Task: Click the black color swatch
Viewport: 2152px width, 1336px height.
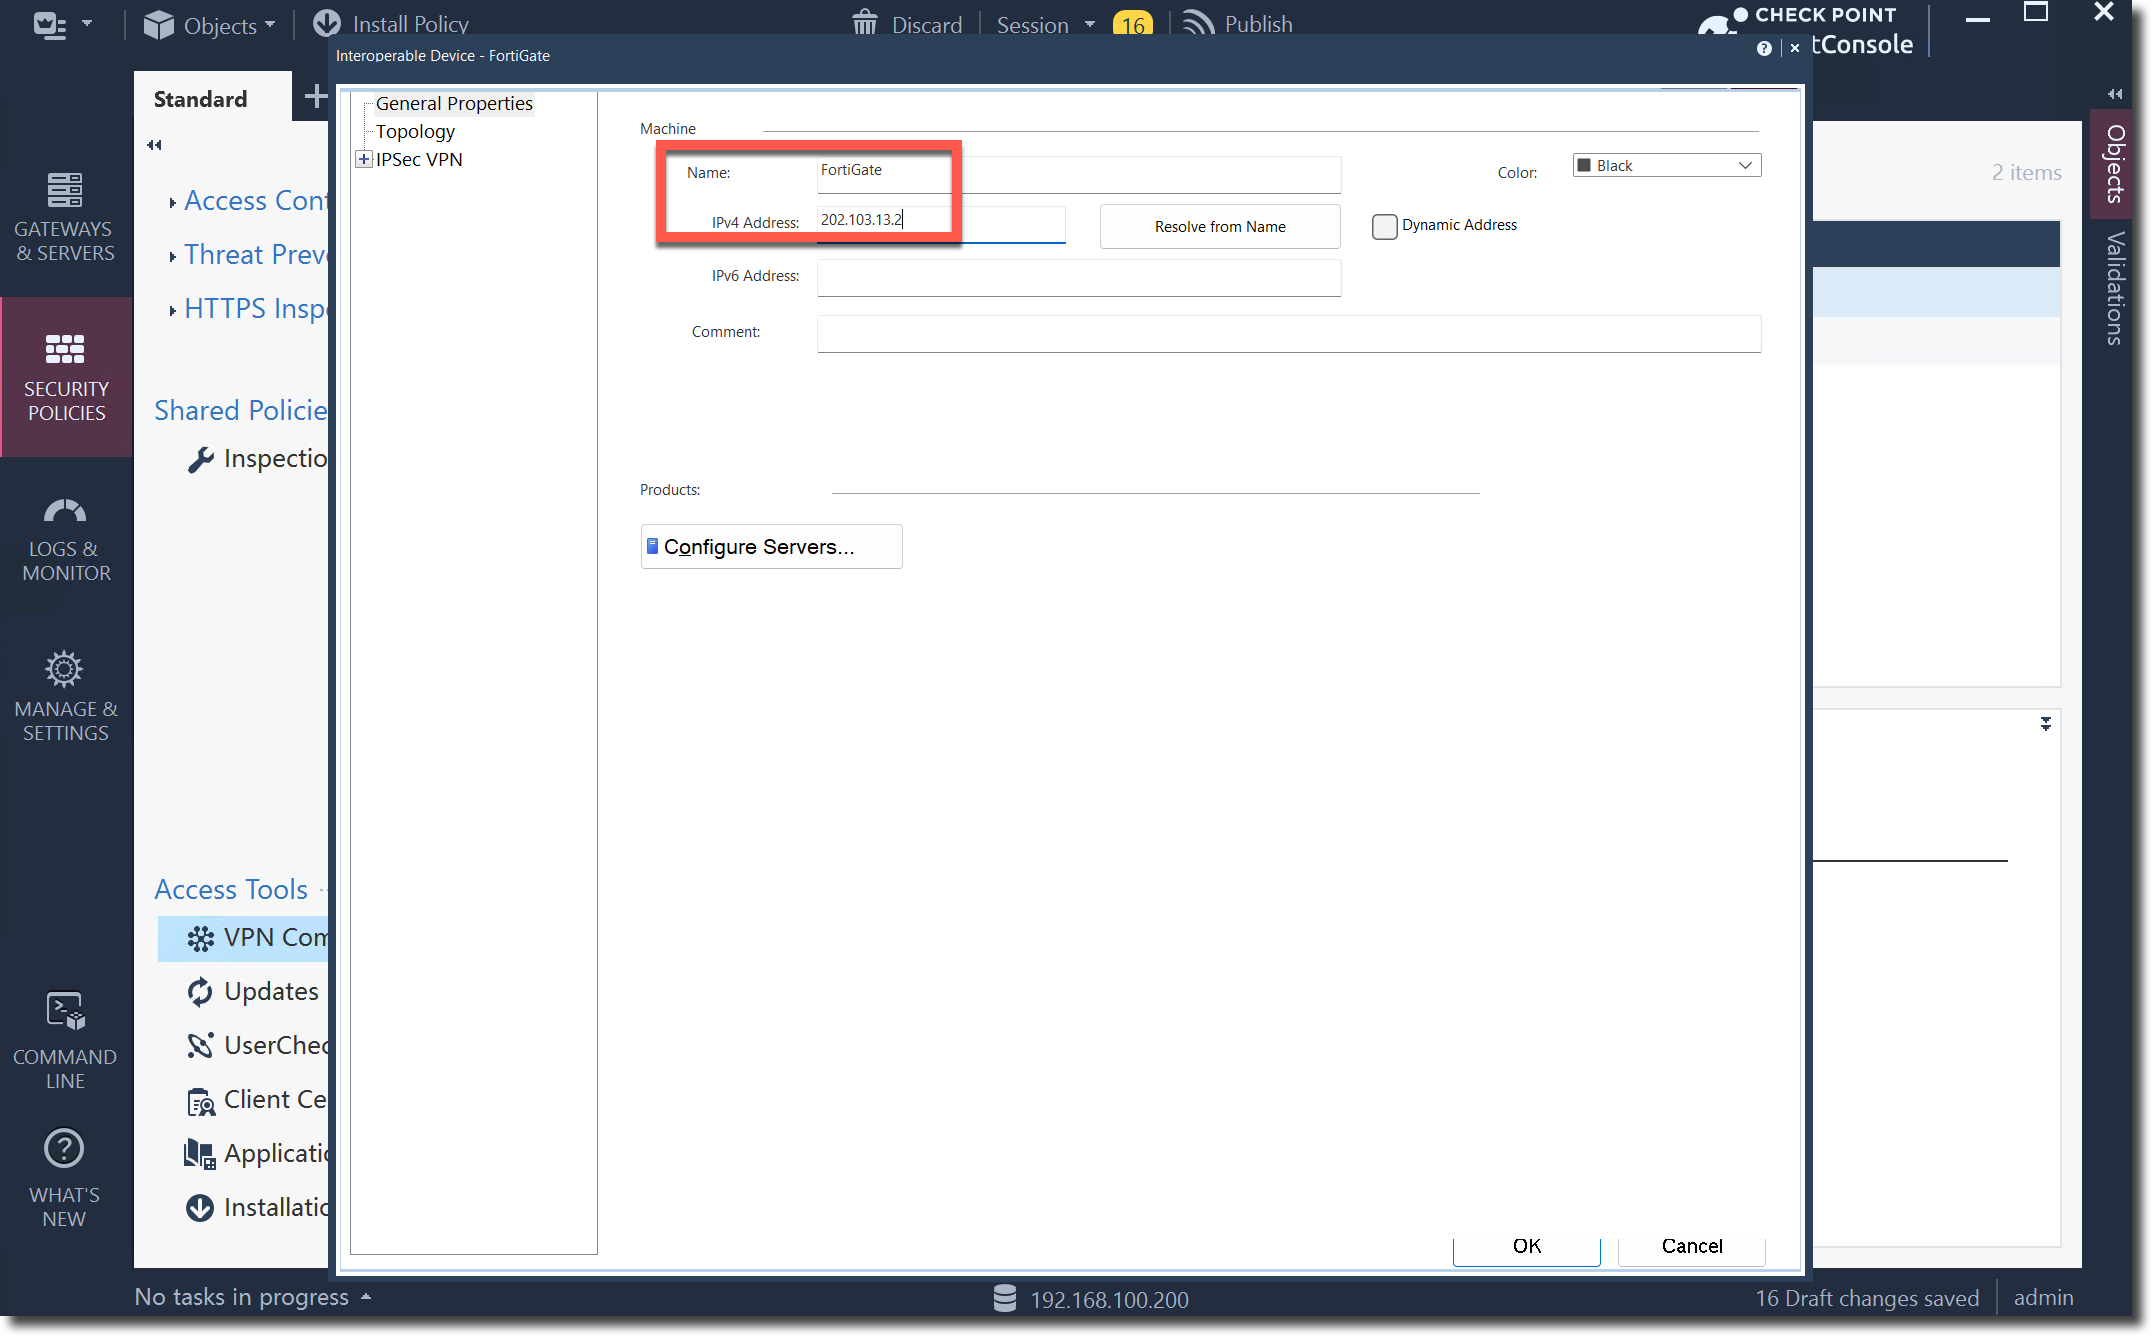Action: pos(1585,166)
